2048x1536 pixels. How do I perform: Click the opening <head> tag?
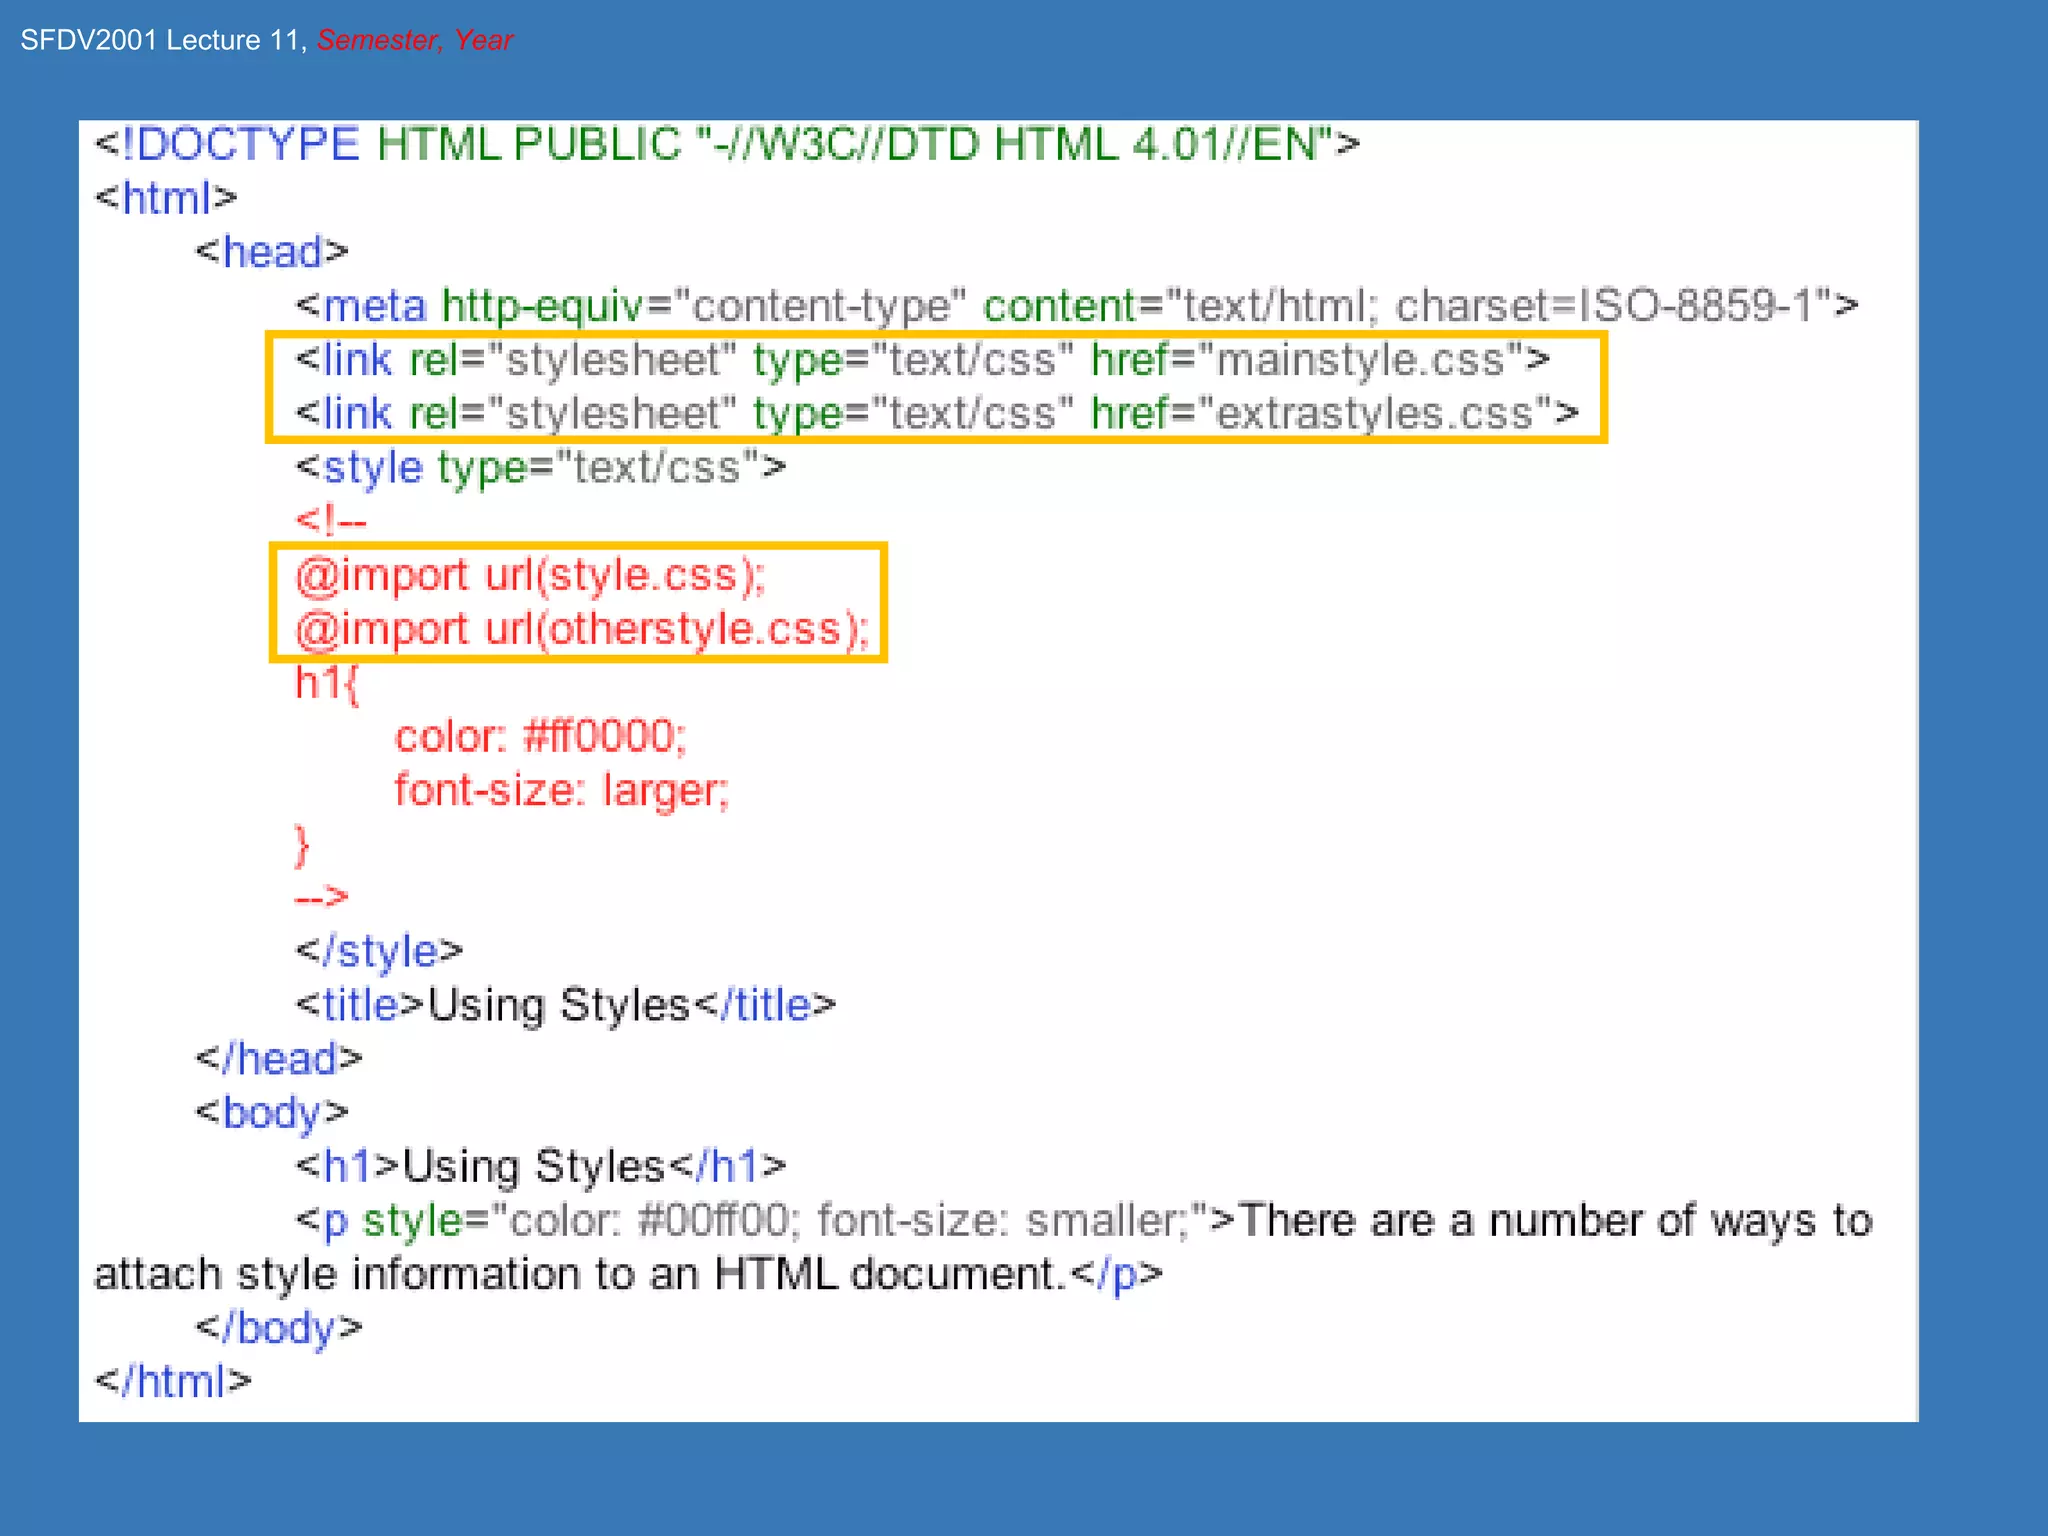271,252
